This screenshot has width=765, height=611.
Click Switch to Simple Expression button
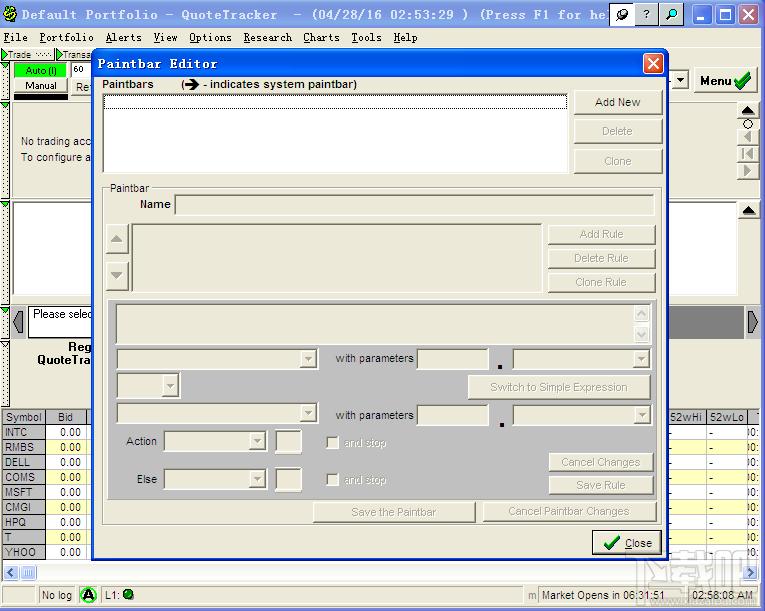click(559, 387)
